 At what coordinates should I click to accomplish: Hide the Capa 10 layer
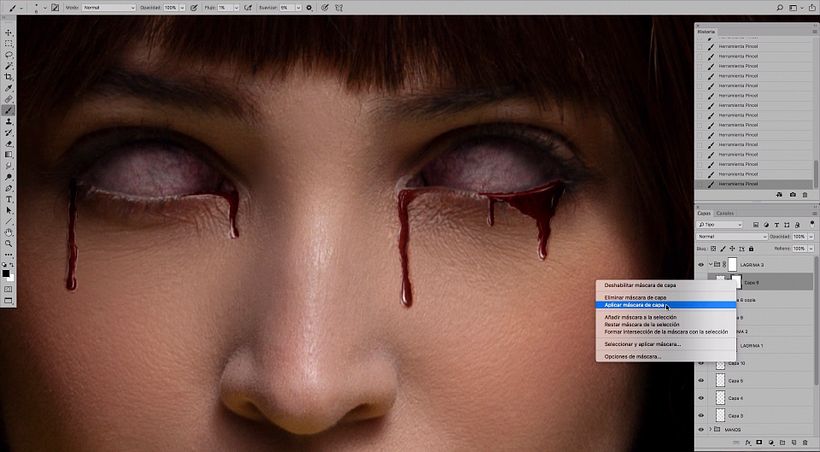pyautogui.click(x=701, y=363)
